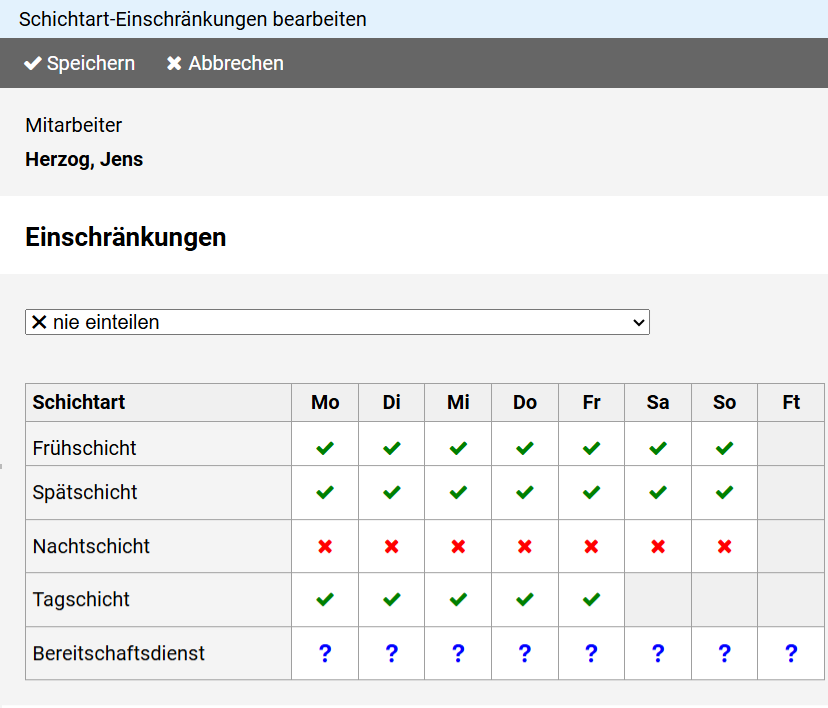Viewport: 828px width, 708px height.
Task: Click Tagschicht green check on Di
Action: [x=391, y=599]
